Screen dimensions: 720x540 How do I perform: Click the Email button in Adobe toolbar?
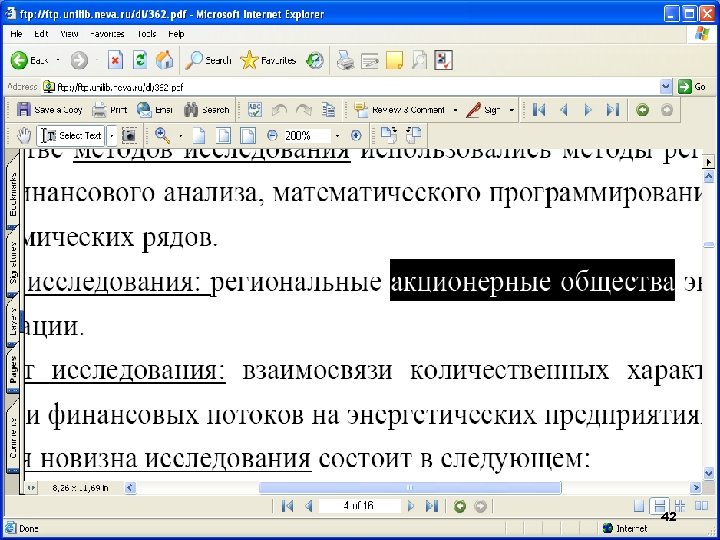[155, 110]
